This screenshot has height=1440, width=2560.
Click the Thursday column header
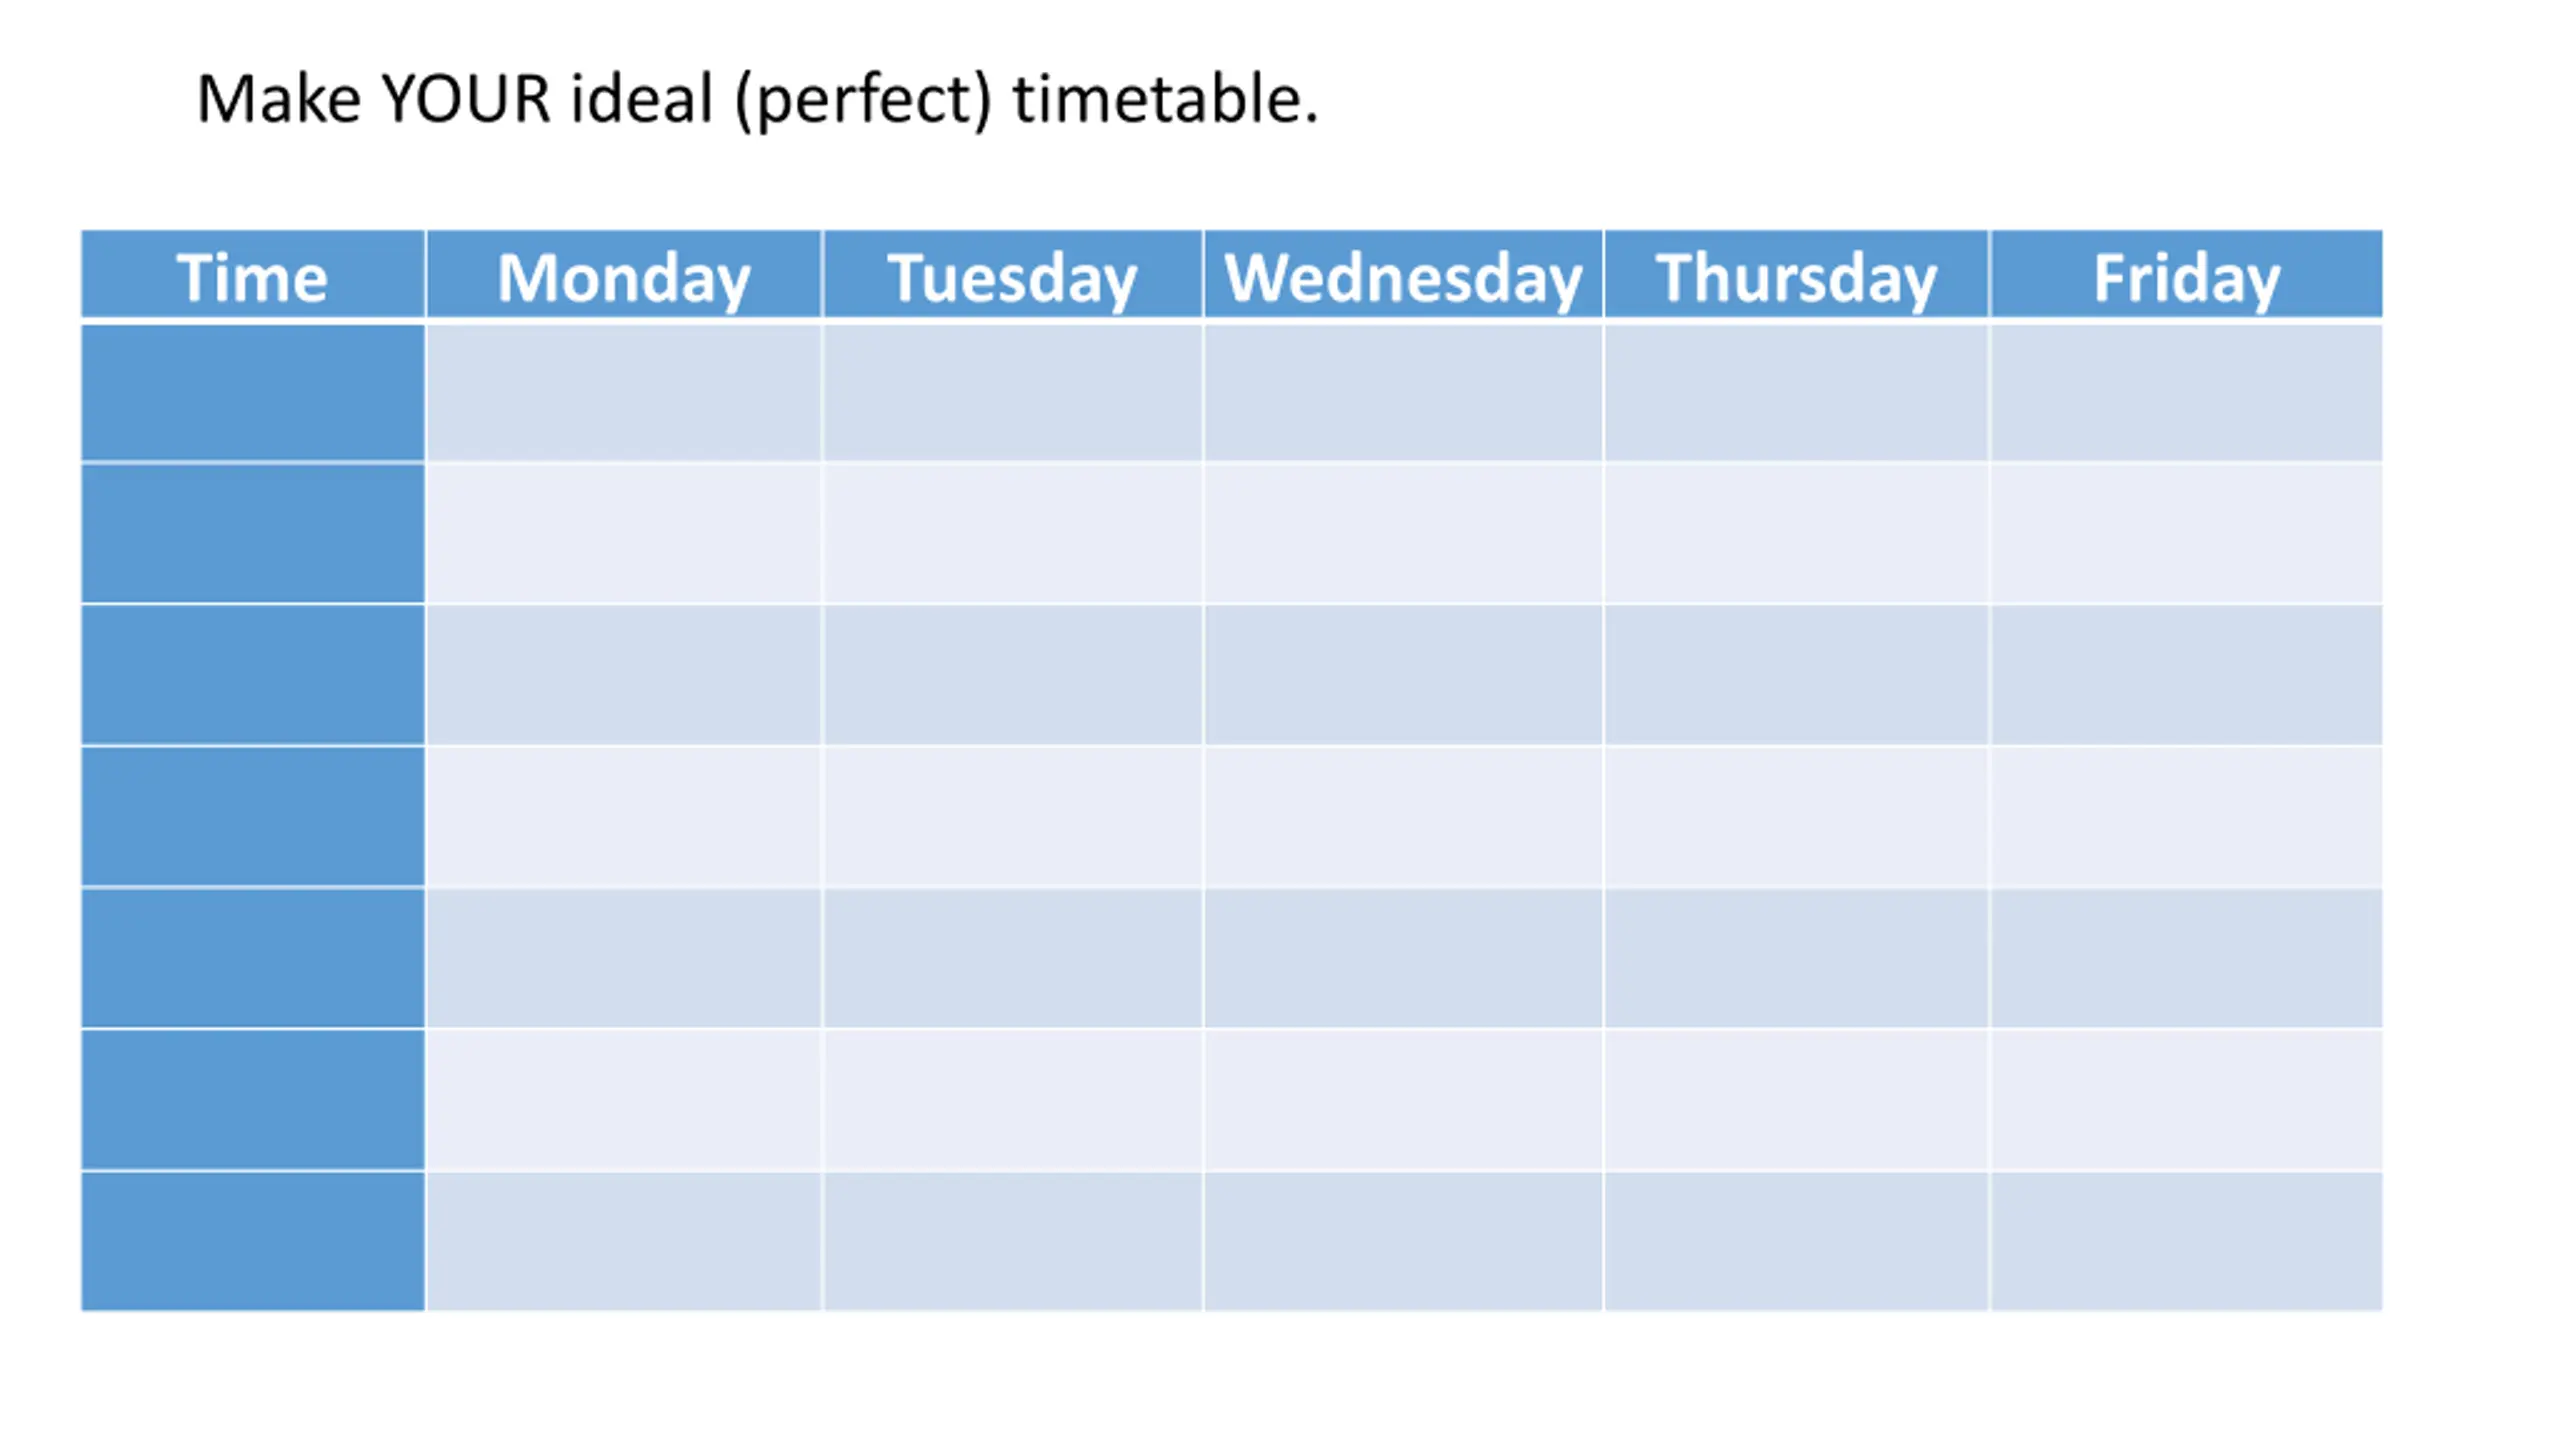[1796, 275]
